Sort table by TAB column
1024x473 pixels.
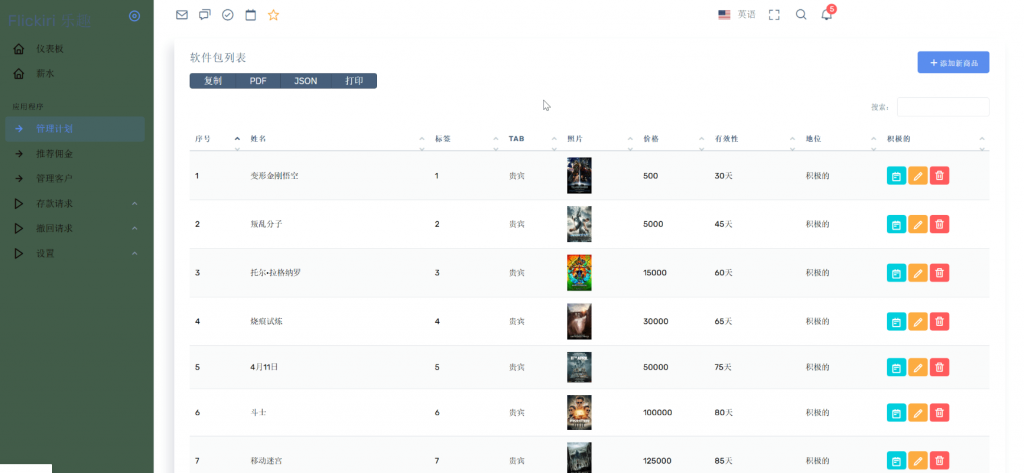532,139
